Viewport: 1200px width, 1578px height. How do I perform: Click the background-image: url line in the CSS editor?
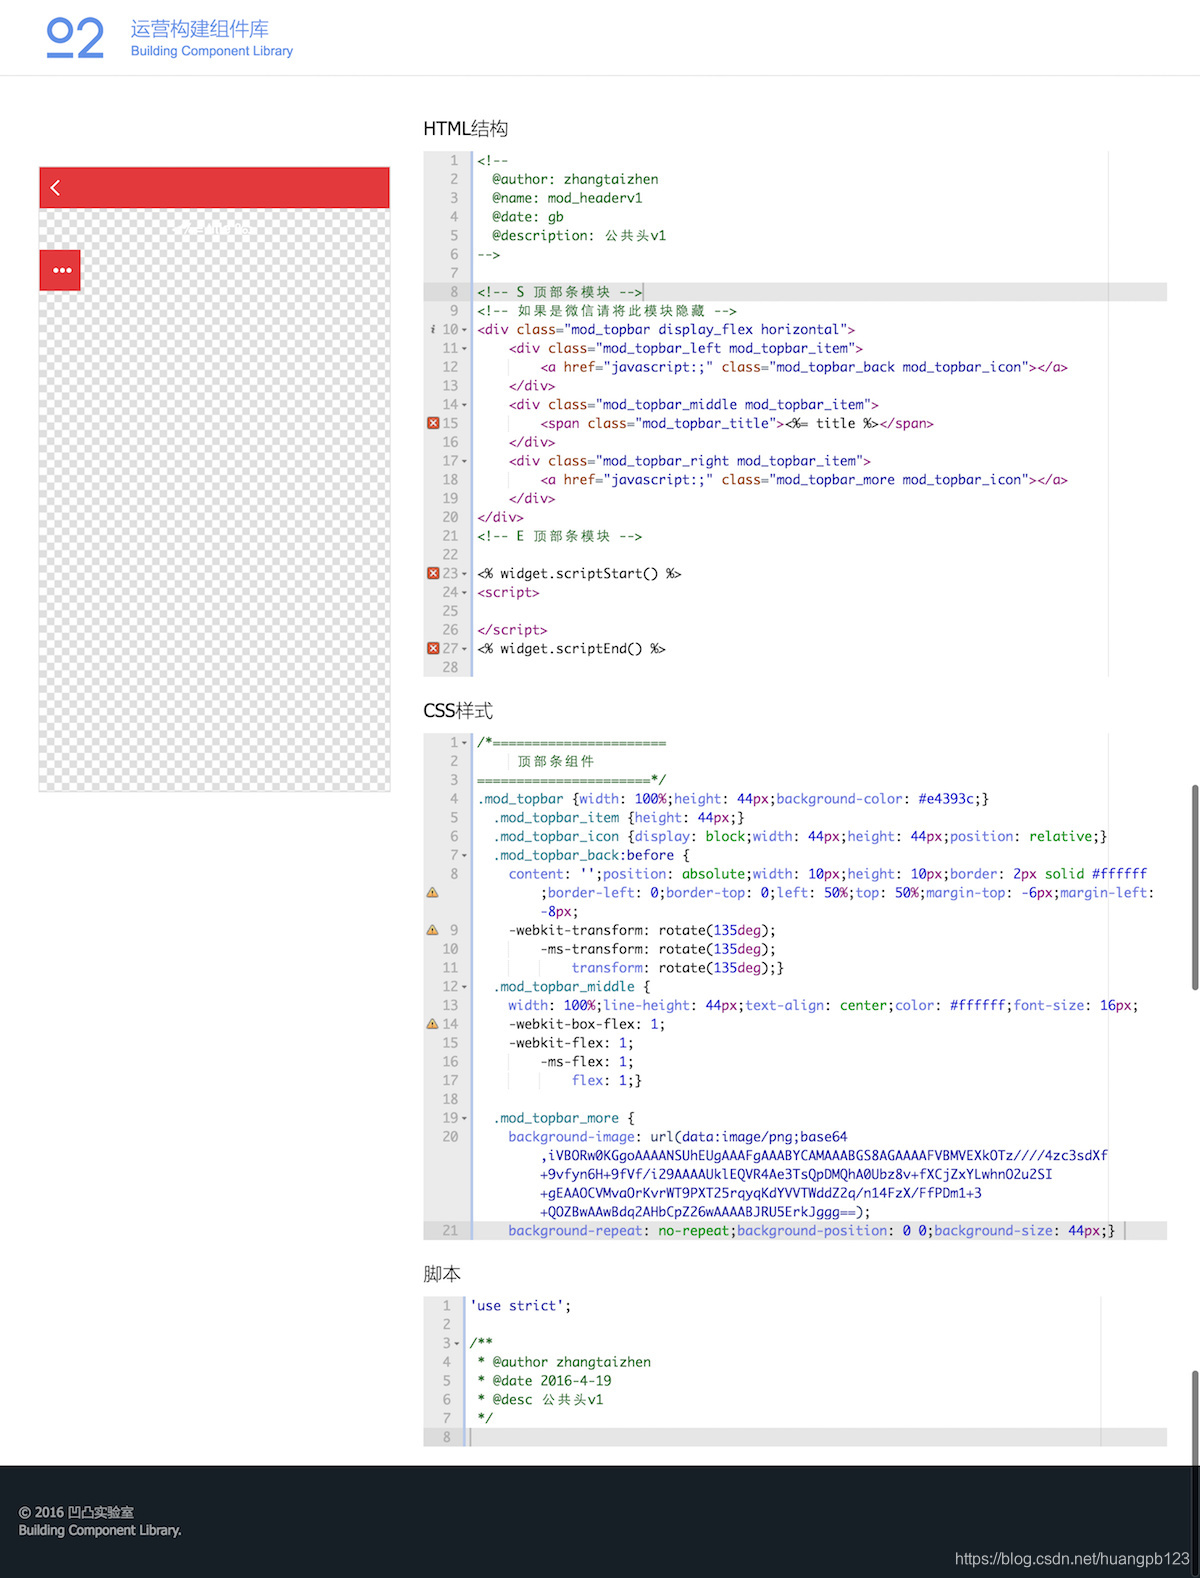(x=677, y=1137)
